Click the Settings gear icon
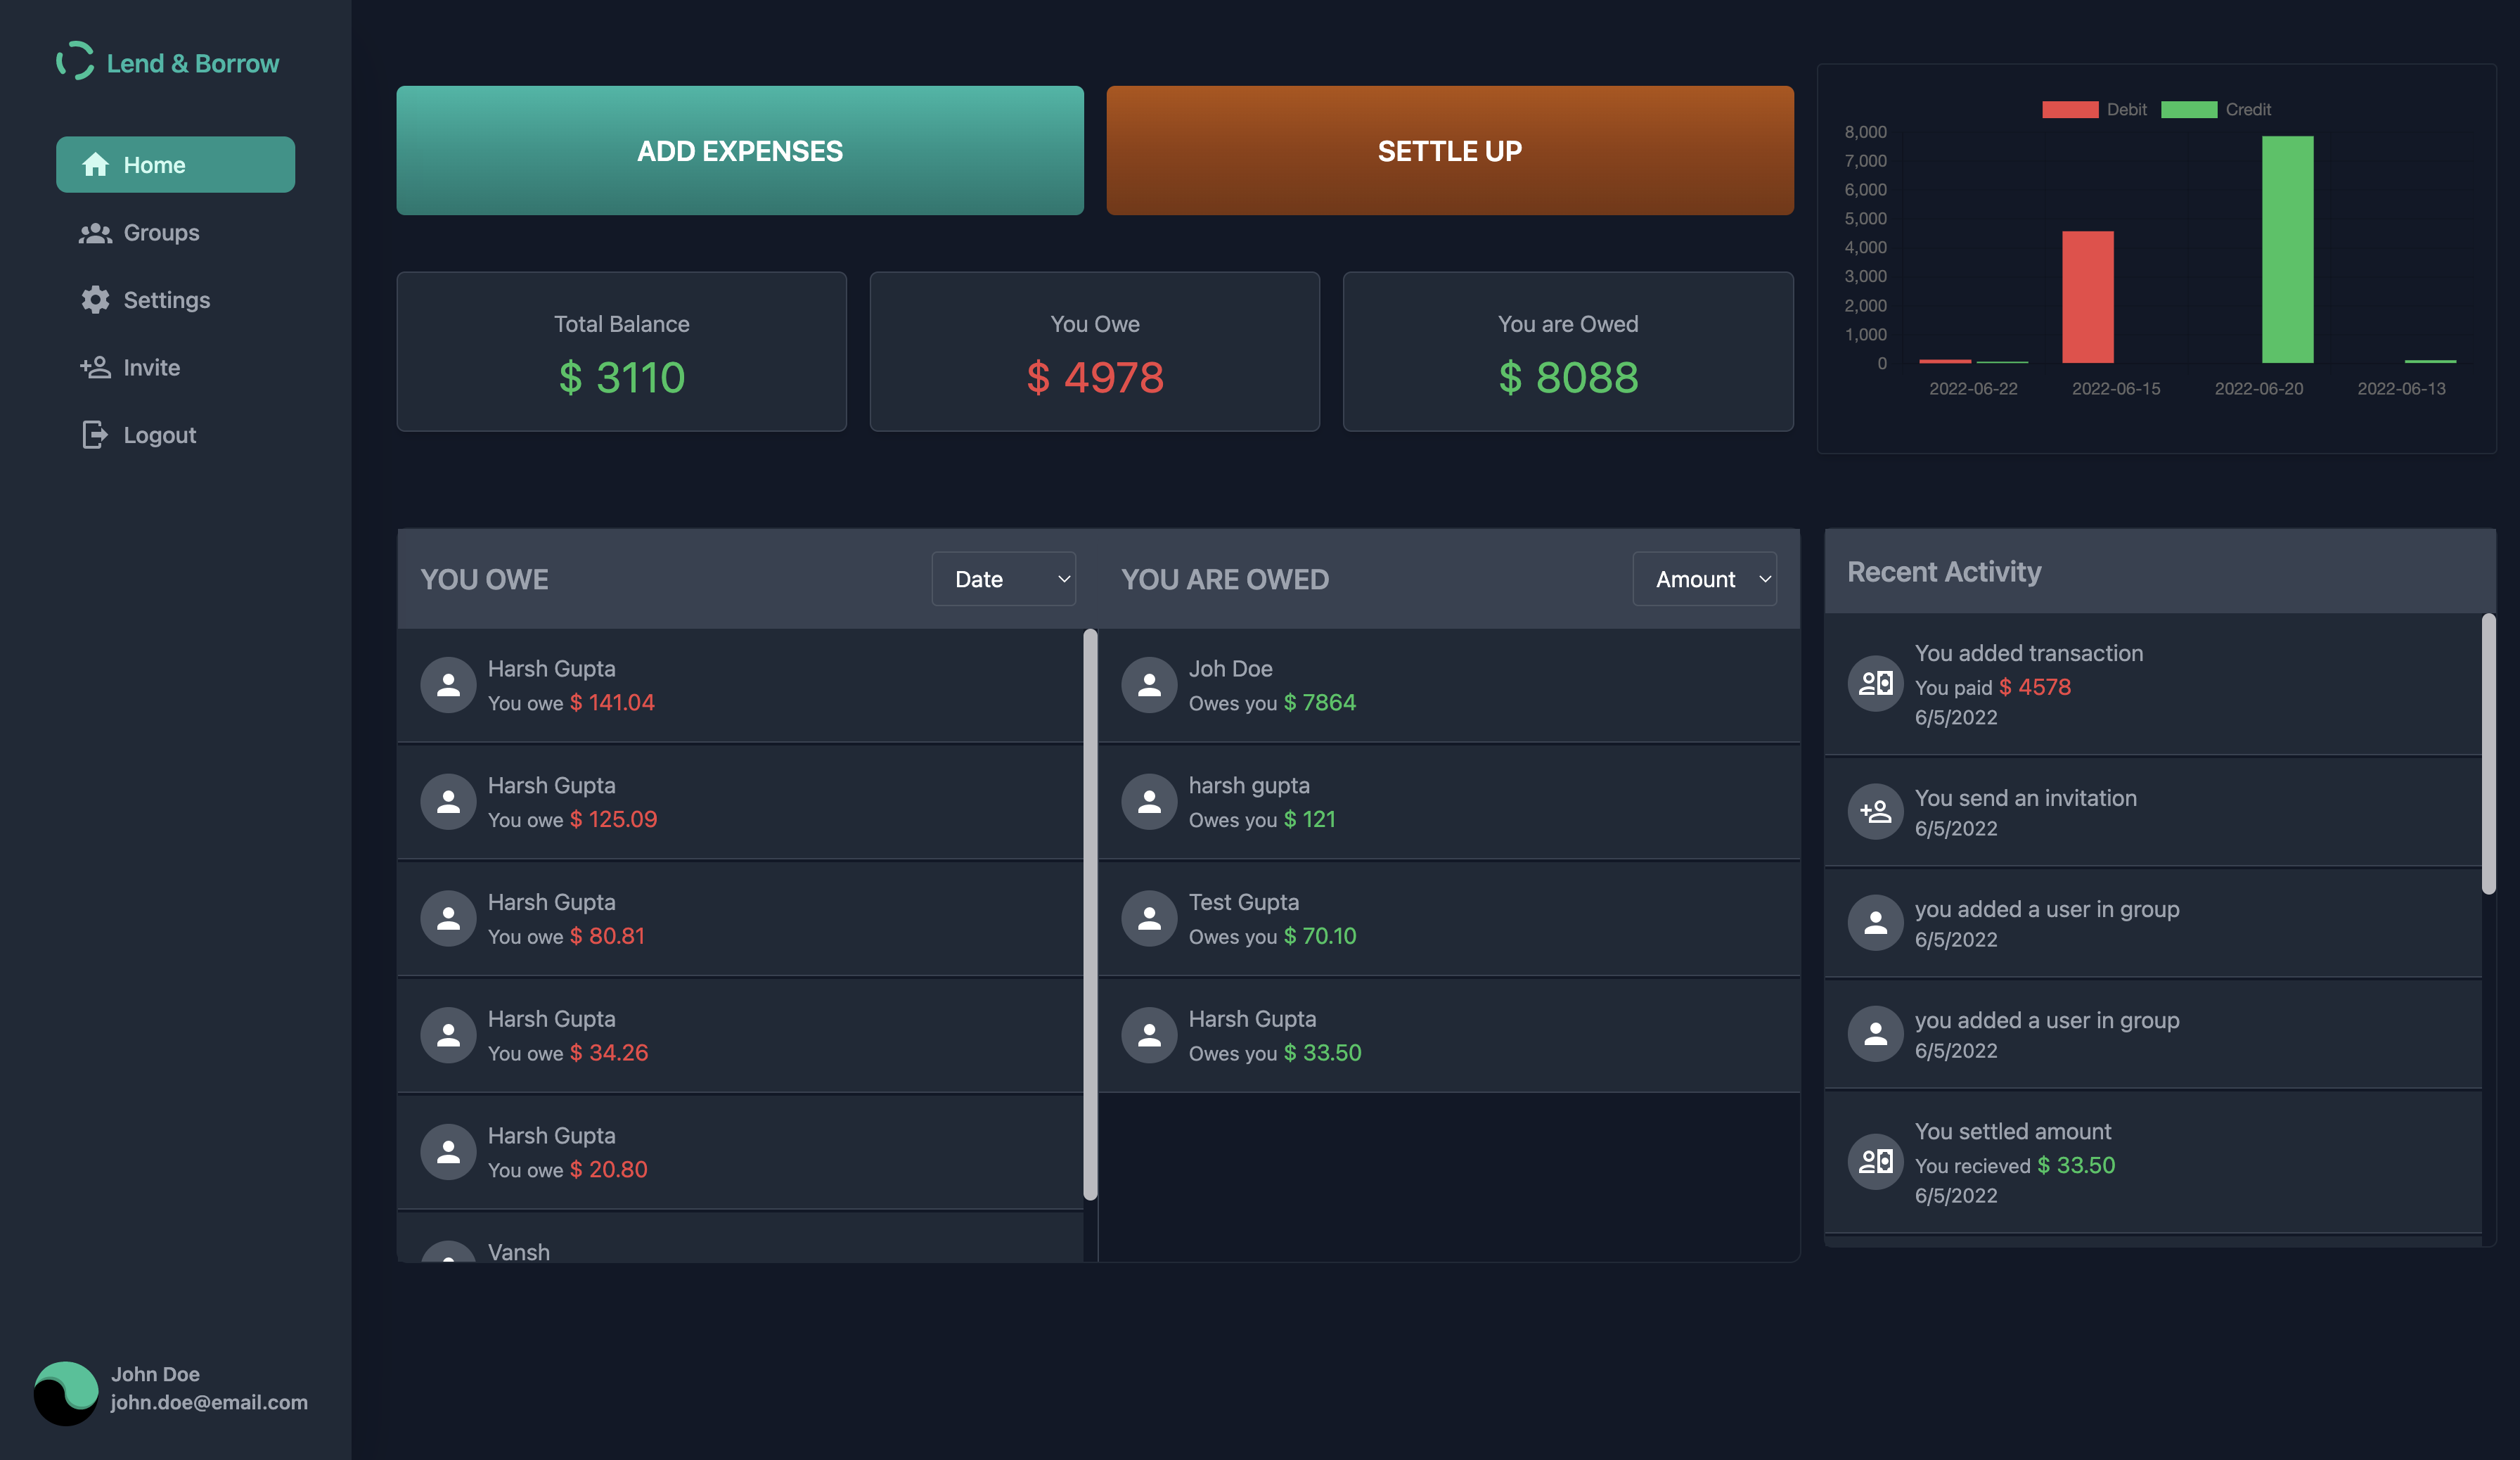The image size is (2520, 1460). click(x=95, y=300)
